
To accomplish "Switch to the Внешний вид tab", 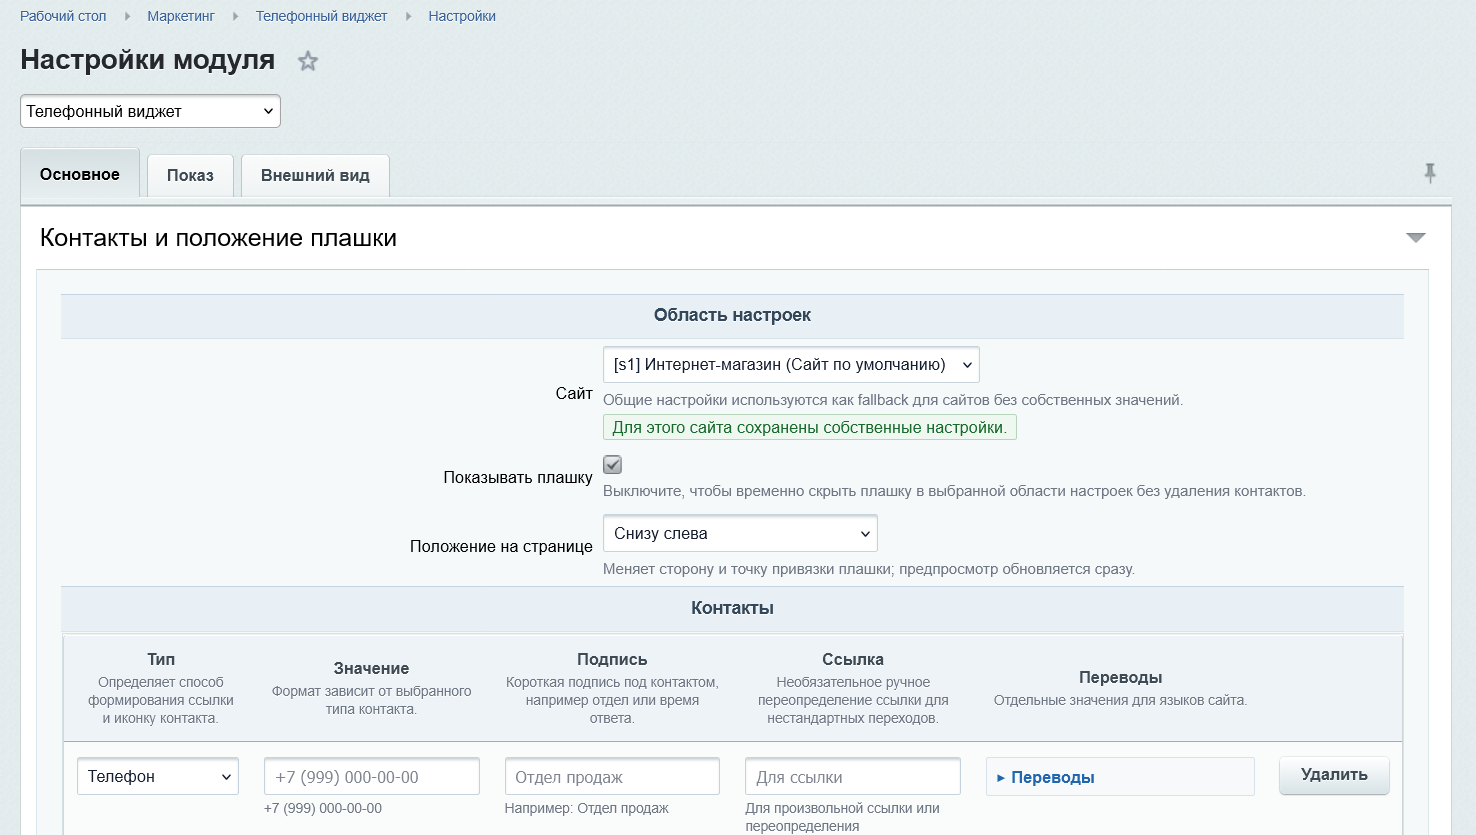I will (315, 175).
